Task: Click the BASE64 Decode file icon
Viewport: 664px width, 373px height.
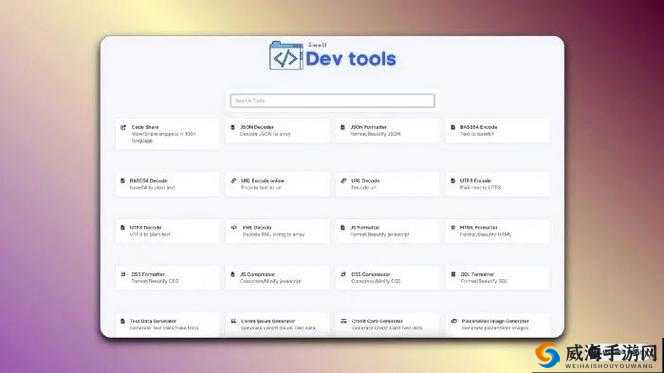Action: click(123, 181)
